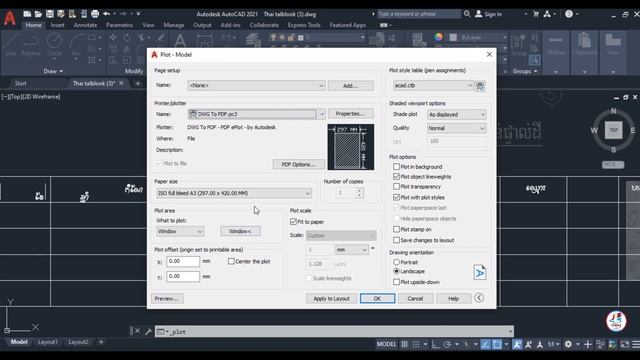Select the Line tool in Draw panel
The width and height of the screenshot is (640, 360).
click(11, 45)
